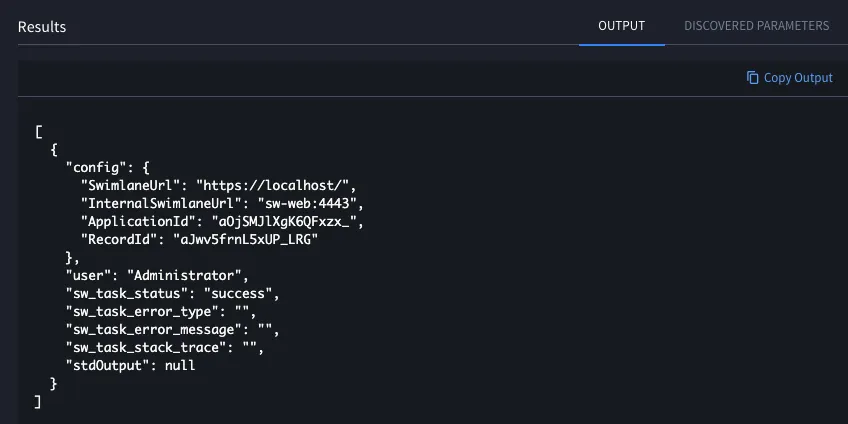Click the "InternalSwimlaneUrl" key
This screenshot has height=424, width=848.
(x=161, y=204)
